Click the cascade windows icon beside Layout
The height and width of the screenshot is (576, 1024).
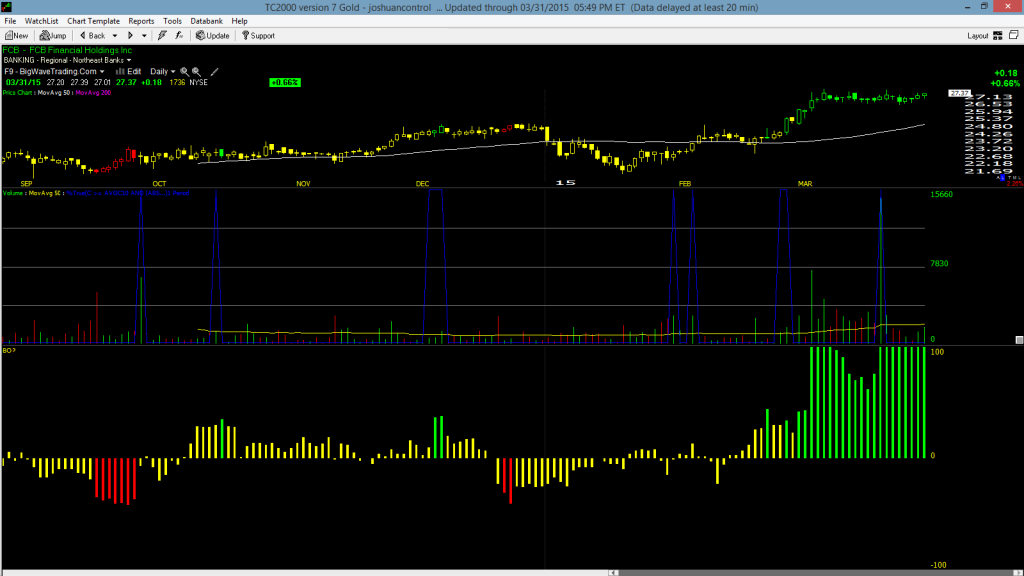click(1014, 35)
